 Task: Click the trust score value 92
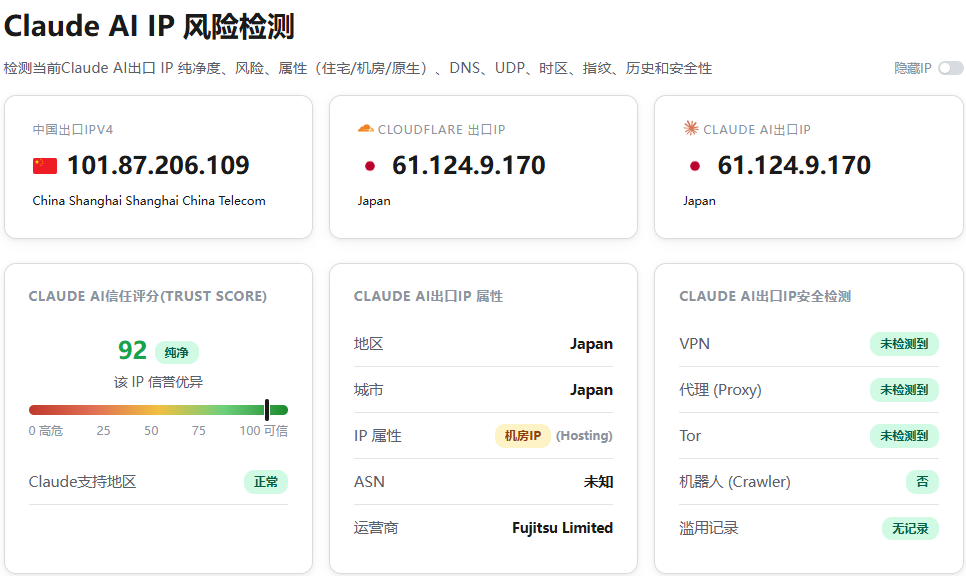coord(132,351)
